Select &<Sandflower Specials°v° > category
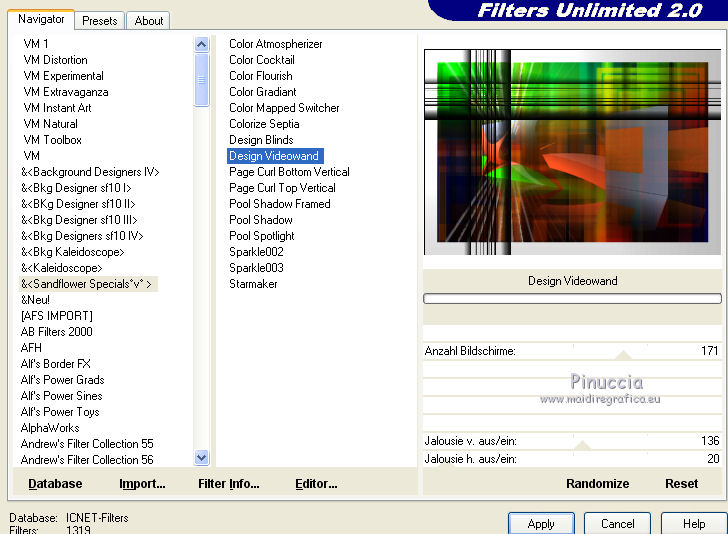 [x=88, y=284]
